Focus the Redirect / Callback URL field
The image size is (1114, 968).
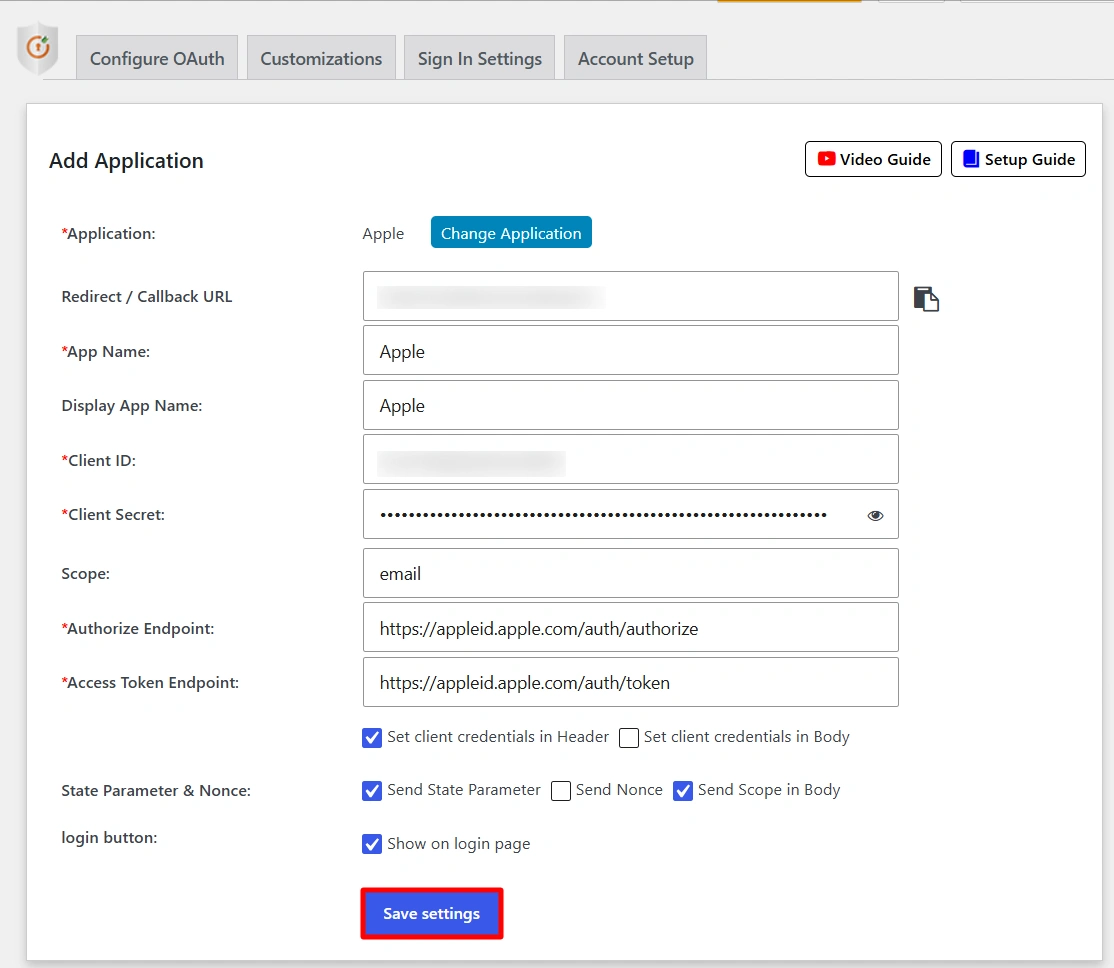[x=630, y=296]
